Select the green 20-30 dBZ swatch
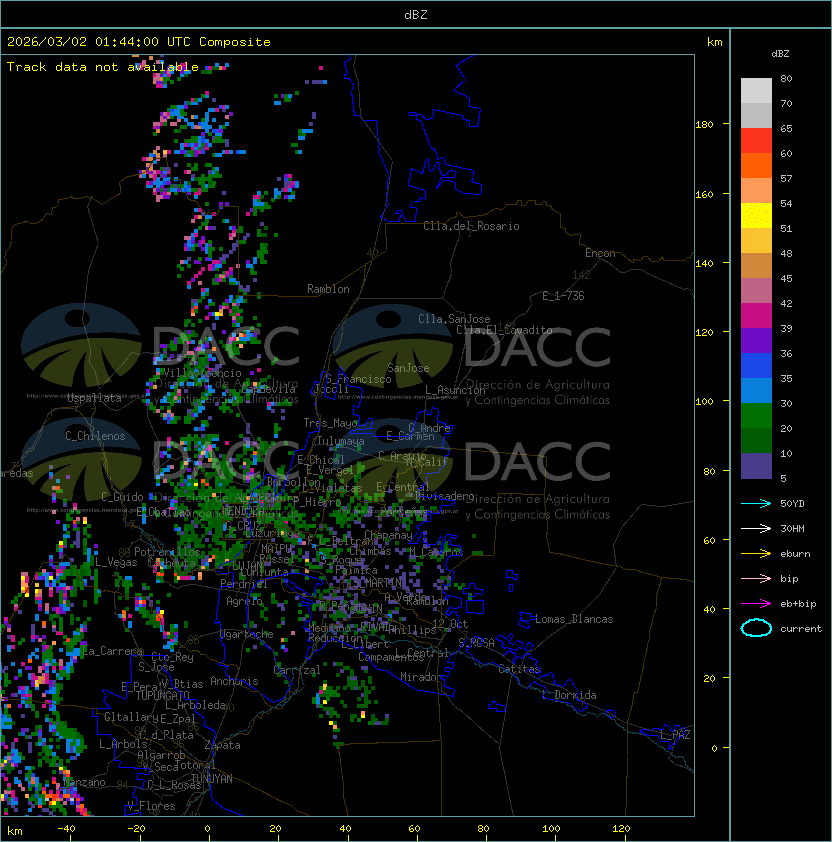Screen dimensions: 832x842 point(756,416)
